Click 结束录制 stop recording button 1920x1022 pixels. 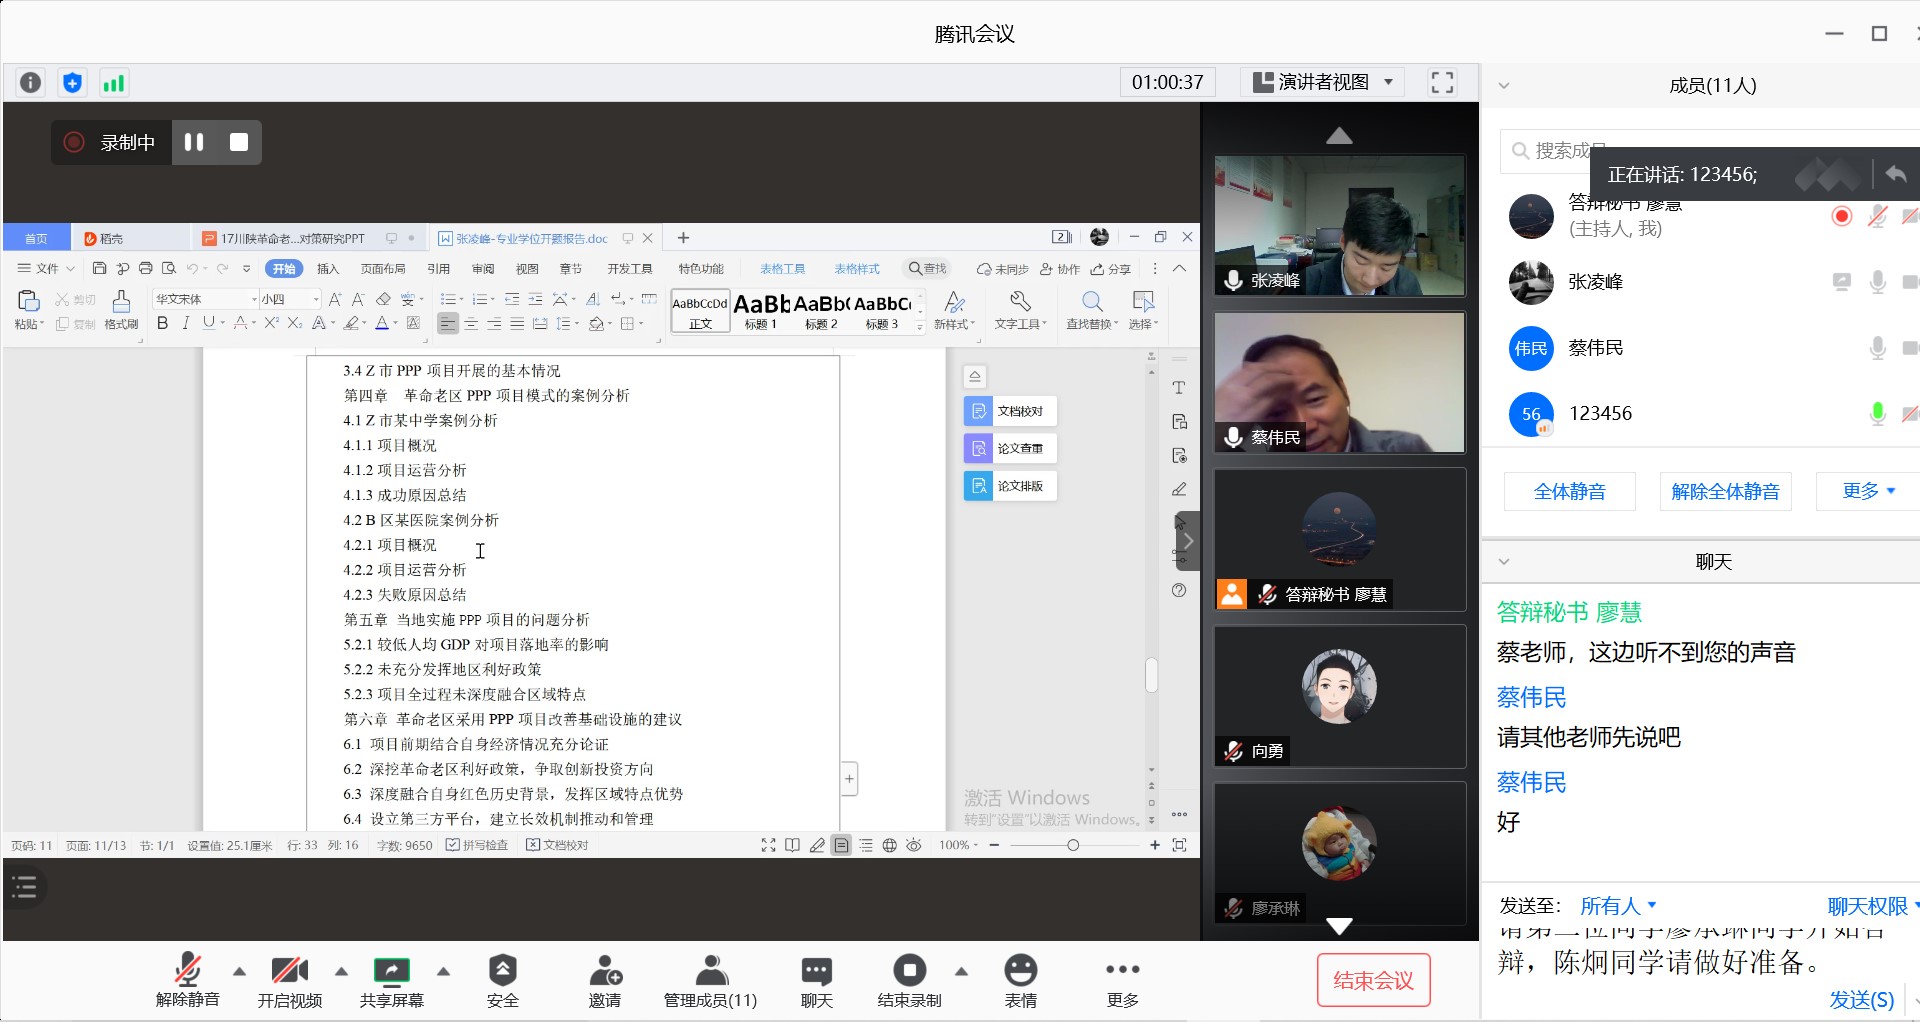tap(910, 981)
